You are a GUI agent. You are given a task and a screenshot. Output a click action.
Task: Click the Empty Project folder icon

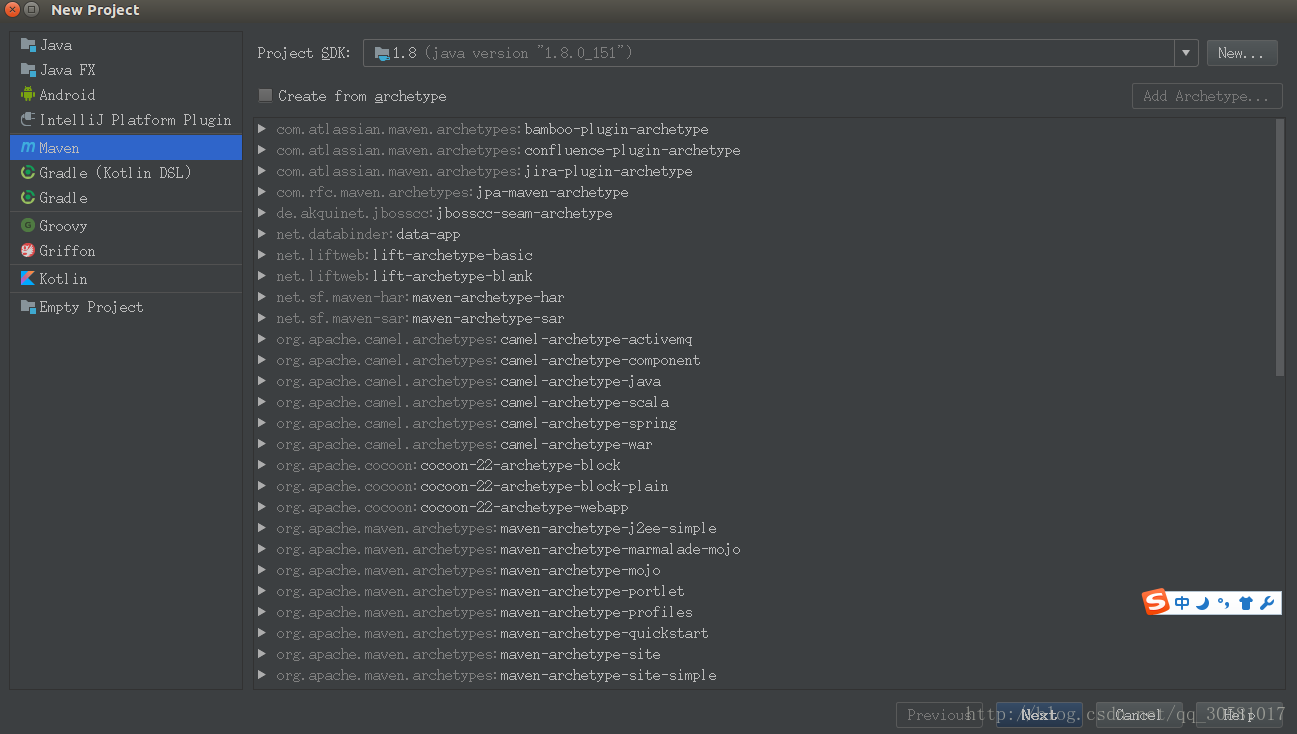point(28,307)
